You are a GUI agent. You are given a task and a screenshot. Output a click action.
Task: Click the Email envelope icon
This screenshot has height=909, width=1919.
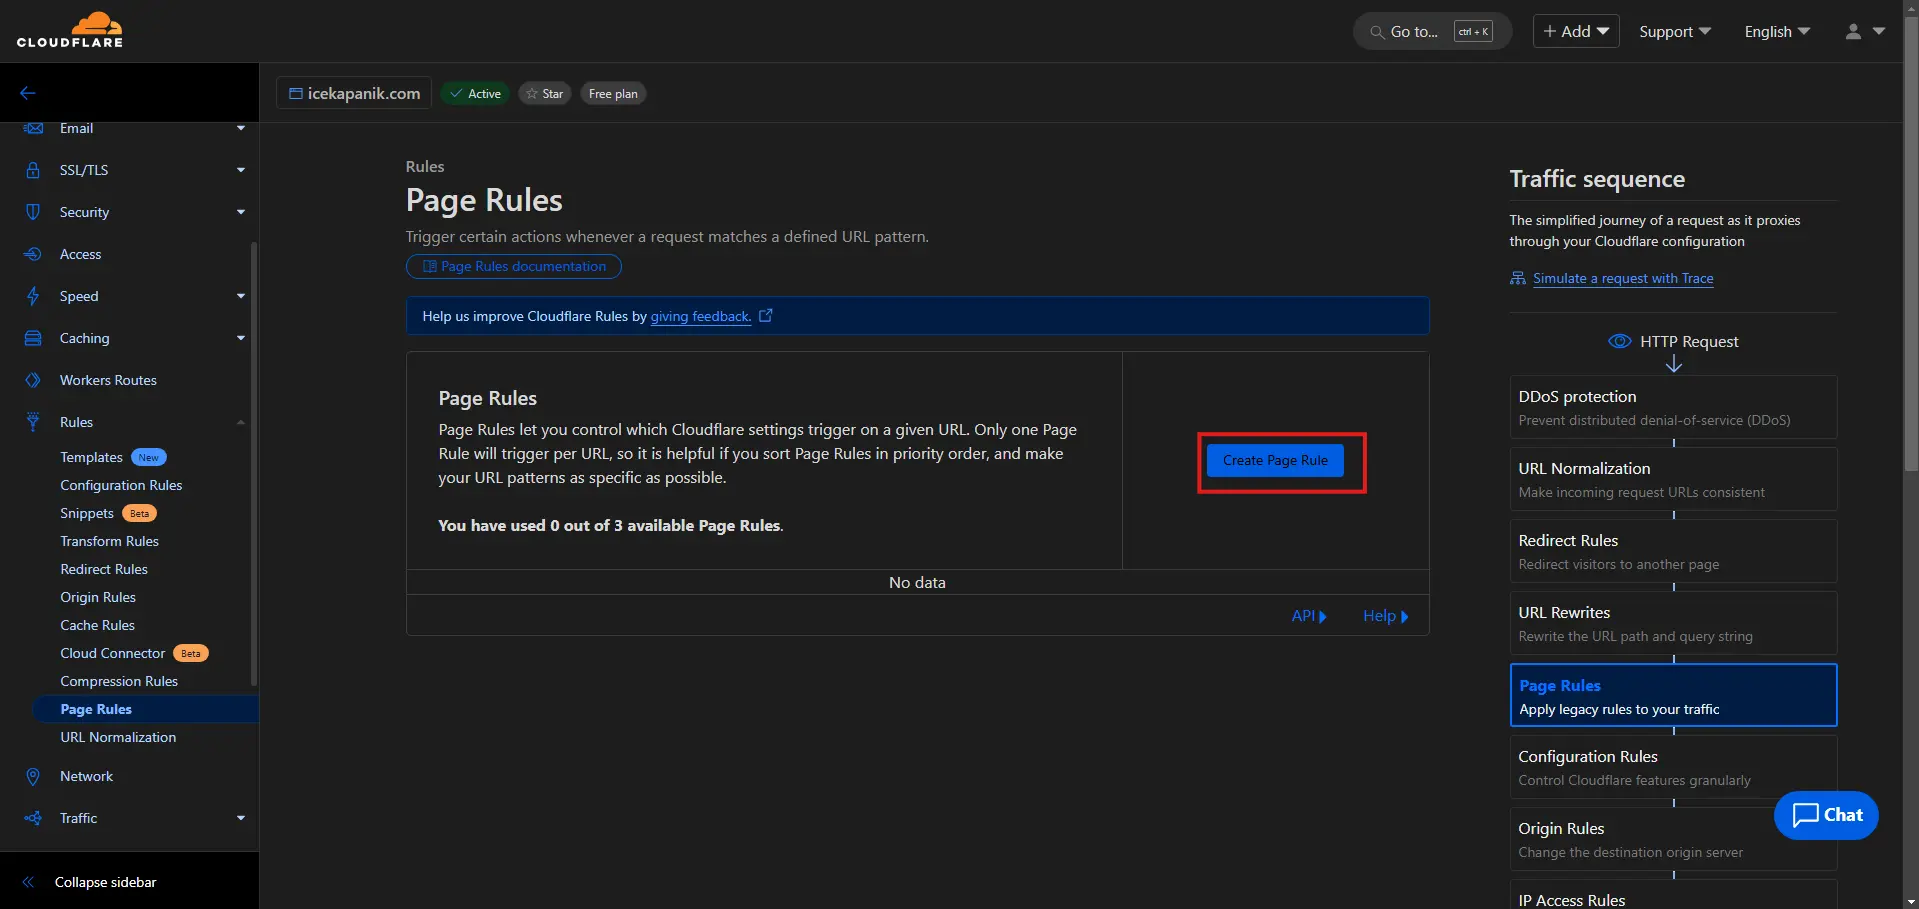(x=33, y=128)
